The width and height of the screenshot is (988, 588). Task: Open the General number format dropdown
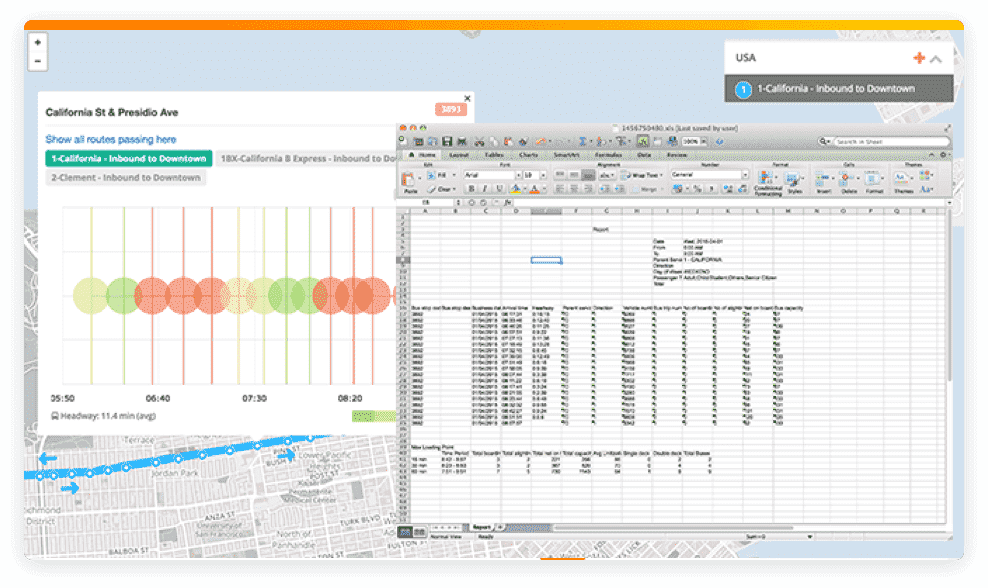click(708, 176)
